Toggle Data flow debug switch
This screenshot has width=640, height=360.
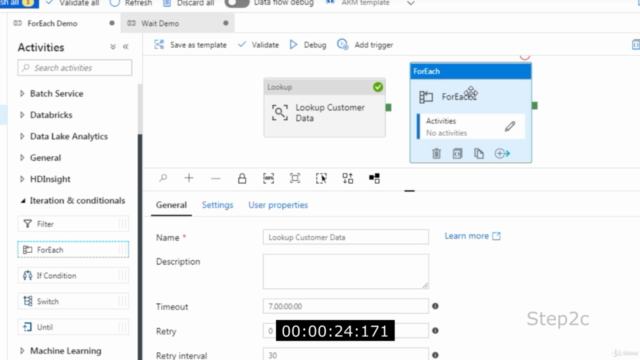(x=237, y=3)
